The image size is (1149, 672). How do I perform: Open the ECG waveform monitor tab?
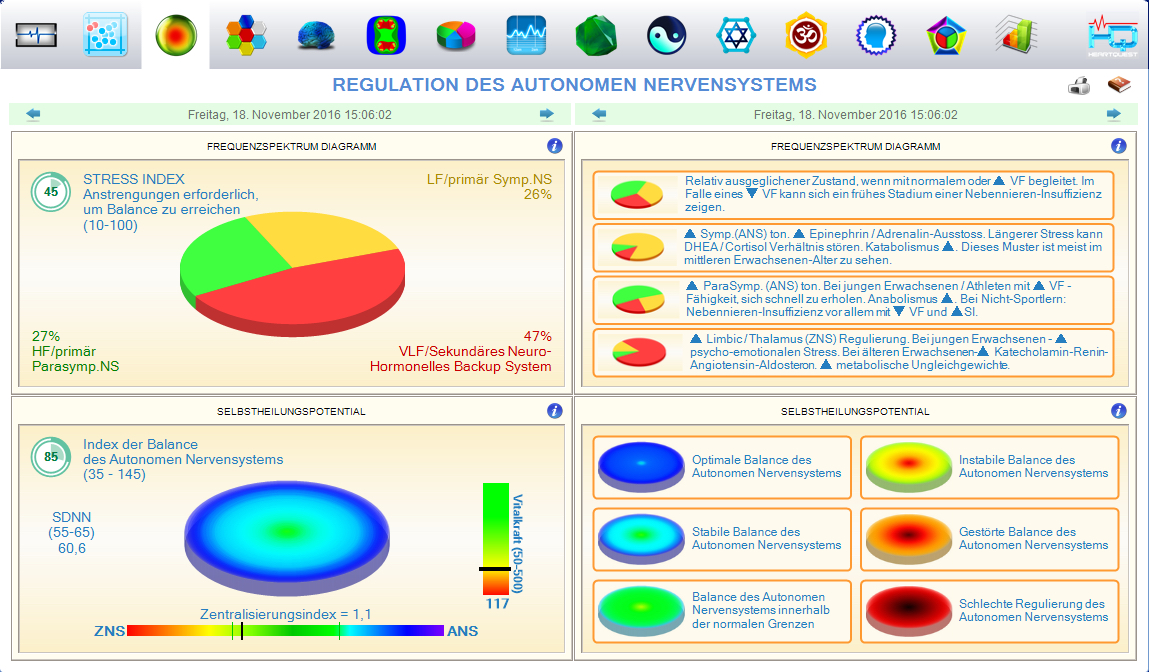click(x=36, y=36)
